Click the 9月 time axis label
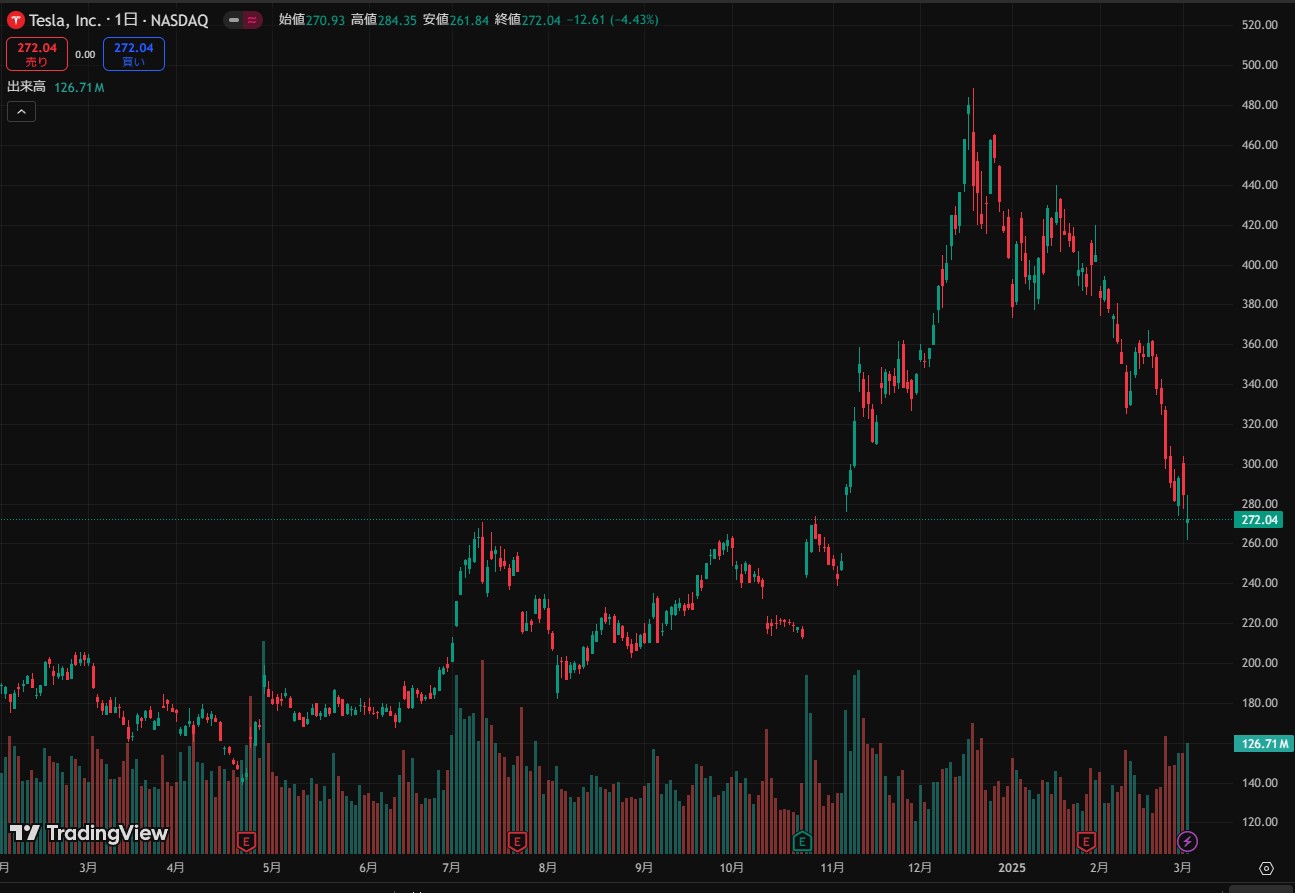 coord(644,867)
